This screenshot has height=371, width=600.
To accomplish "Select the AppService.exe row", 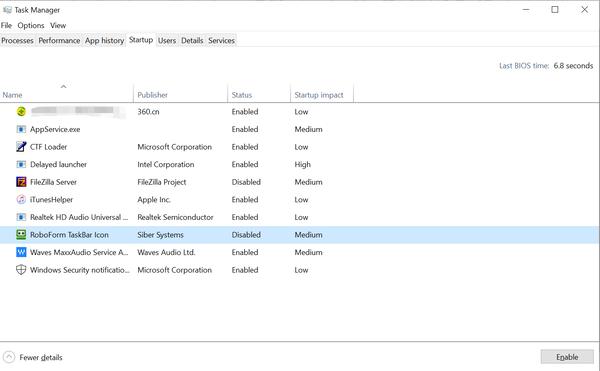I will click(300, 129).
